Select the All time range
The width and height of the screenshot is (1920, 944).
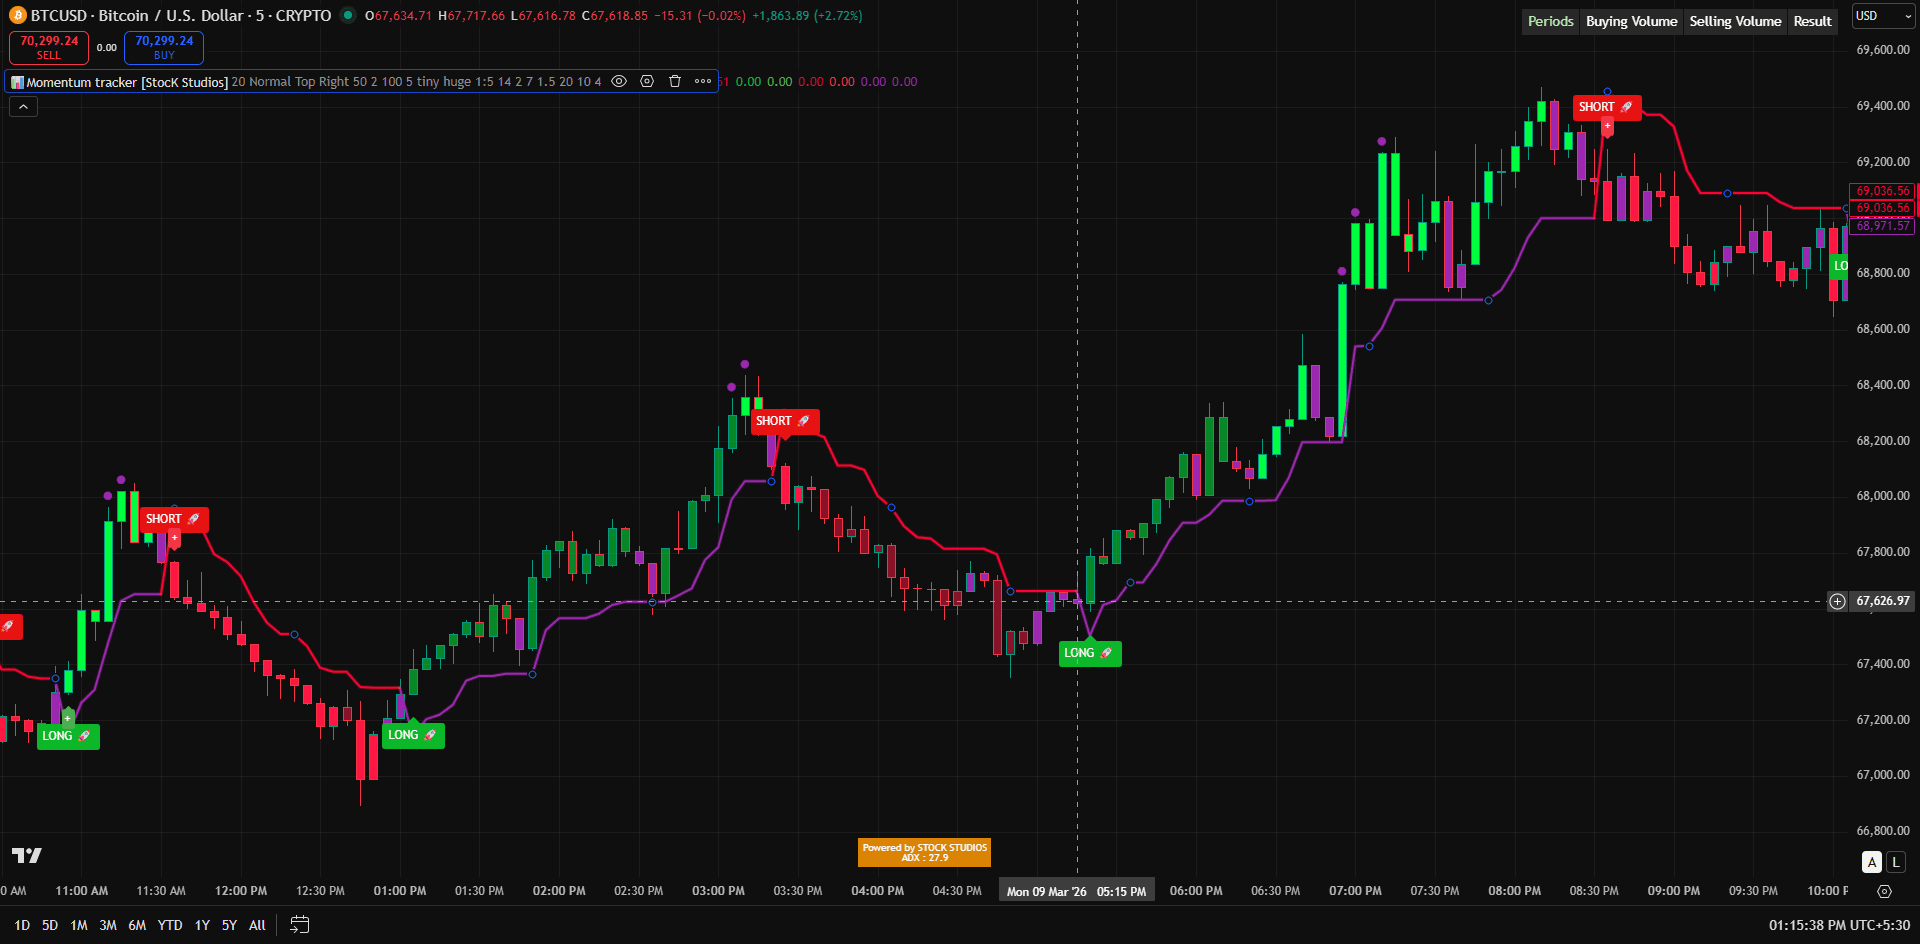tap(257, 925)
